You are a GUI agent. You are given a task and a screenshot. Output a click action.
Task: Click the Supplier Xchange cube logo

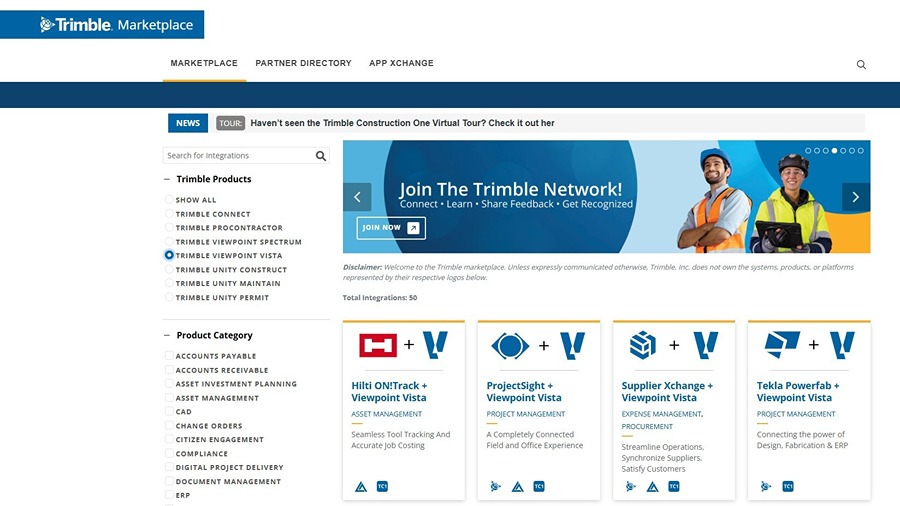click(x=643, y=345)
